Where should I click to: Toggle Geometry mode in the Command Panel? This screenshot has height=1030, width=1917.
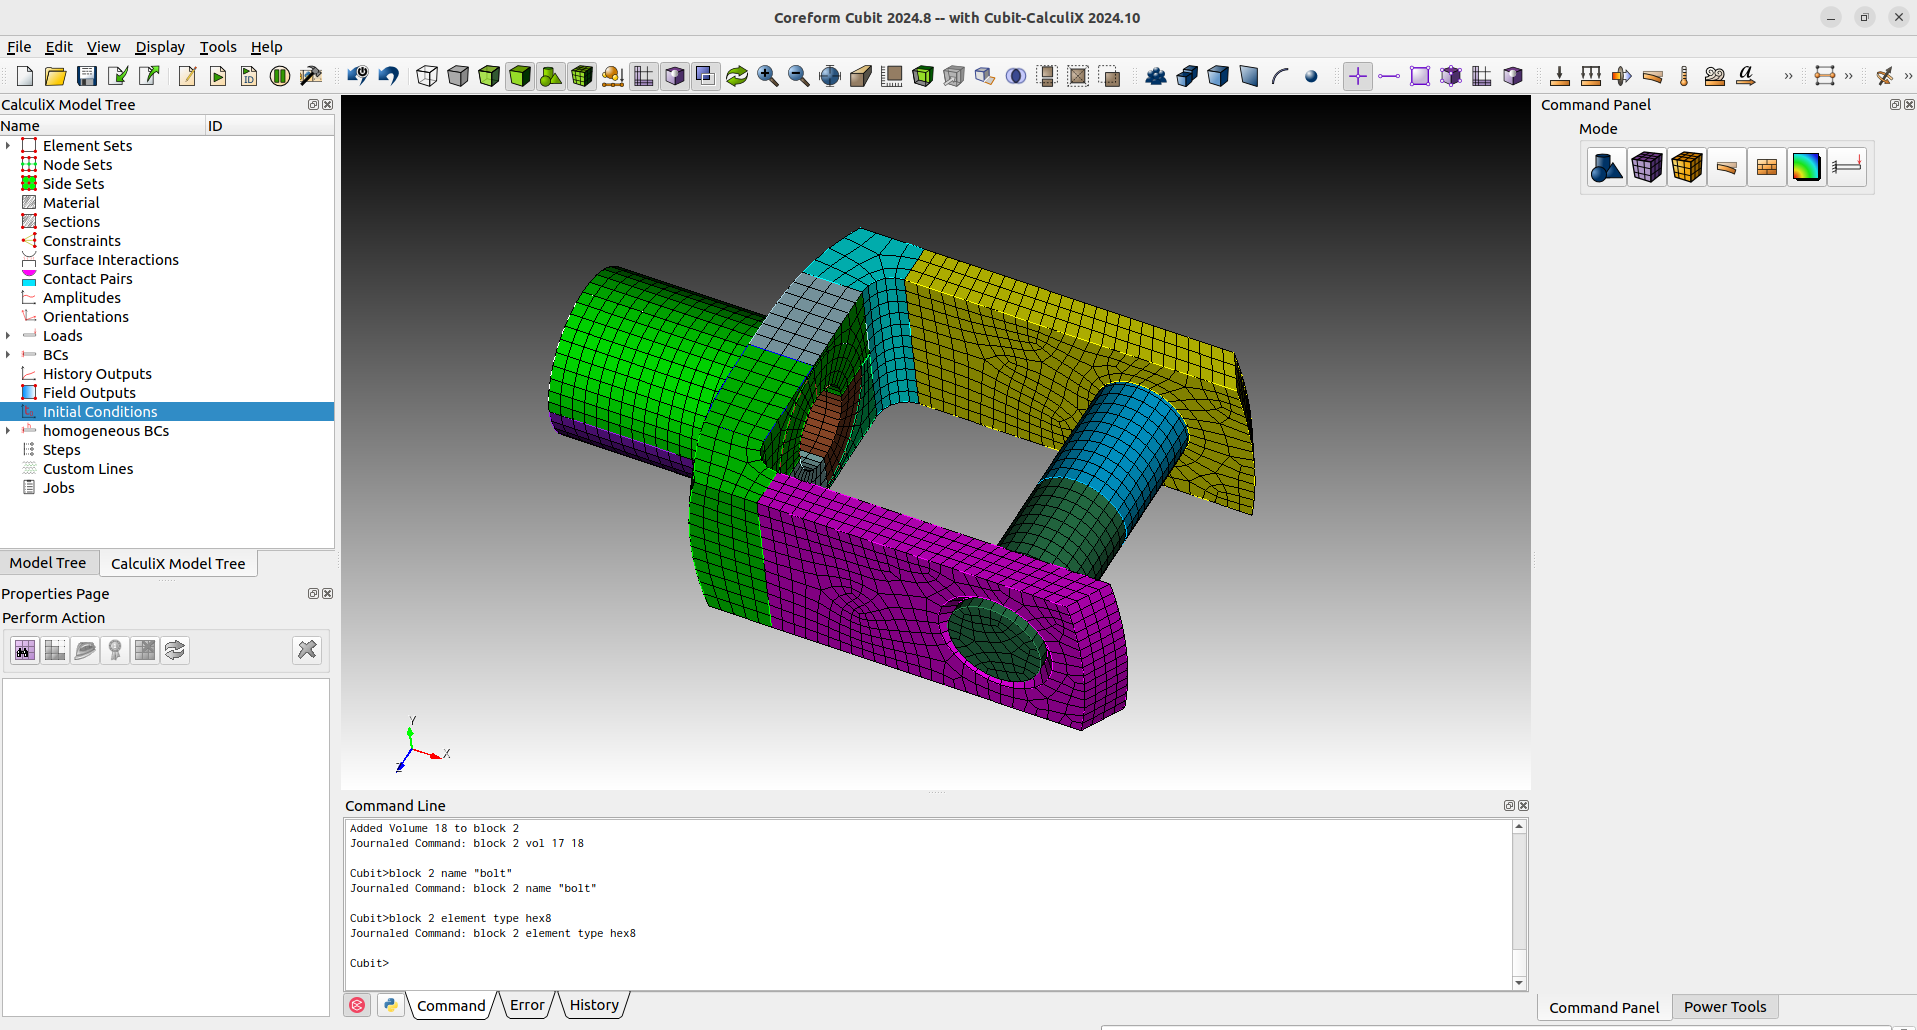click(x=1606, y=166)
